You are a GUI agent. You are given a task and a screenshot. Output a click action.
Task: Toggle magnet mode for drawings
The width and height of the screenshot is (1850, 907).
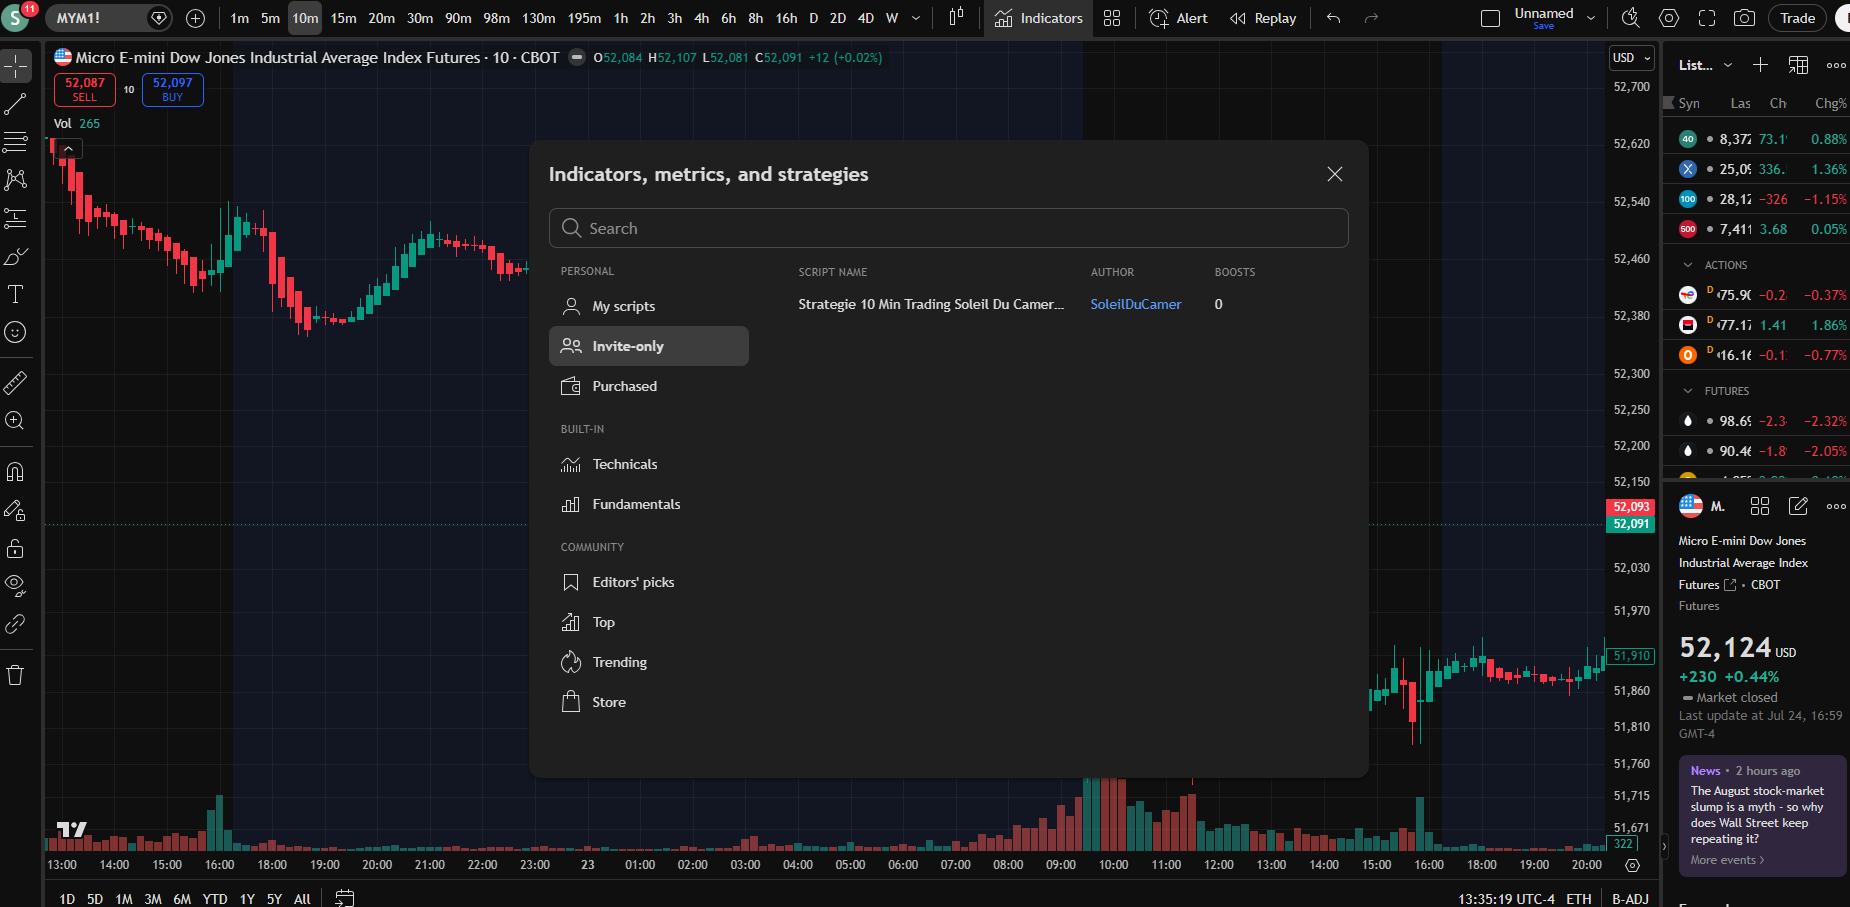[x=16, y=472]
